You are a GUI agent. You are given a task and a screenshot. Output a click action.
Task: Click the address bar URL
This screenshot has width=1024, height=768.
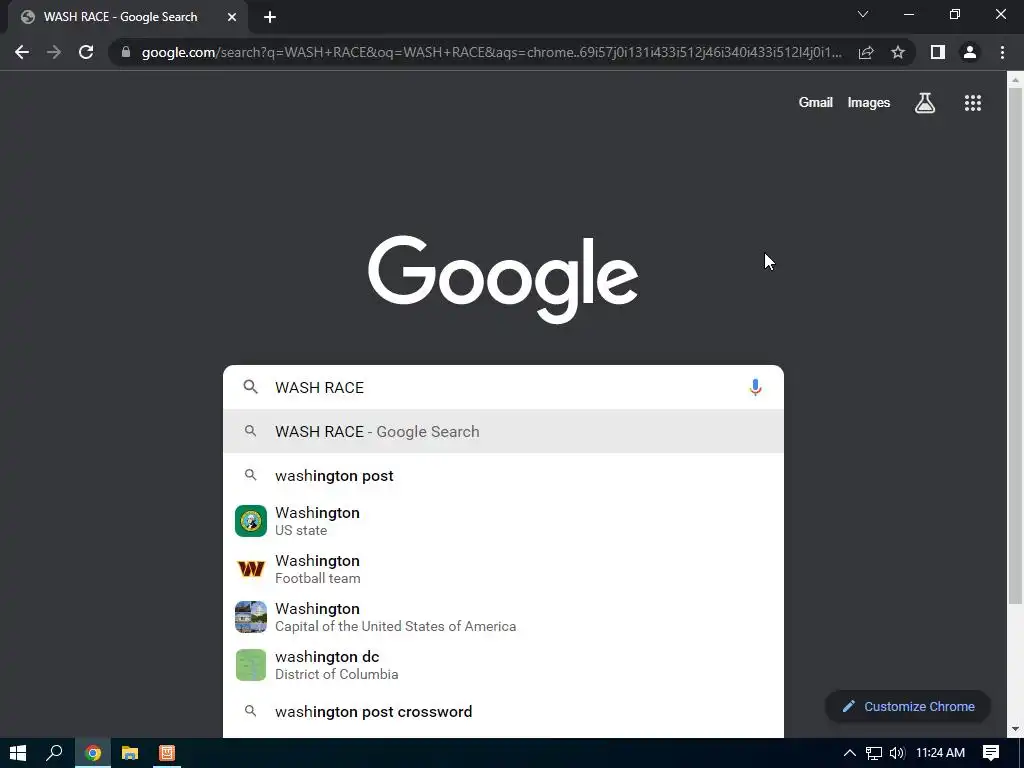[x=492, y=52]
